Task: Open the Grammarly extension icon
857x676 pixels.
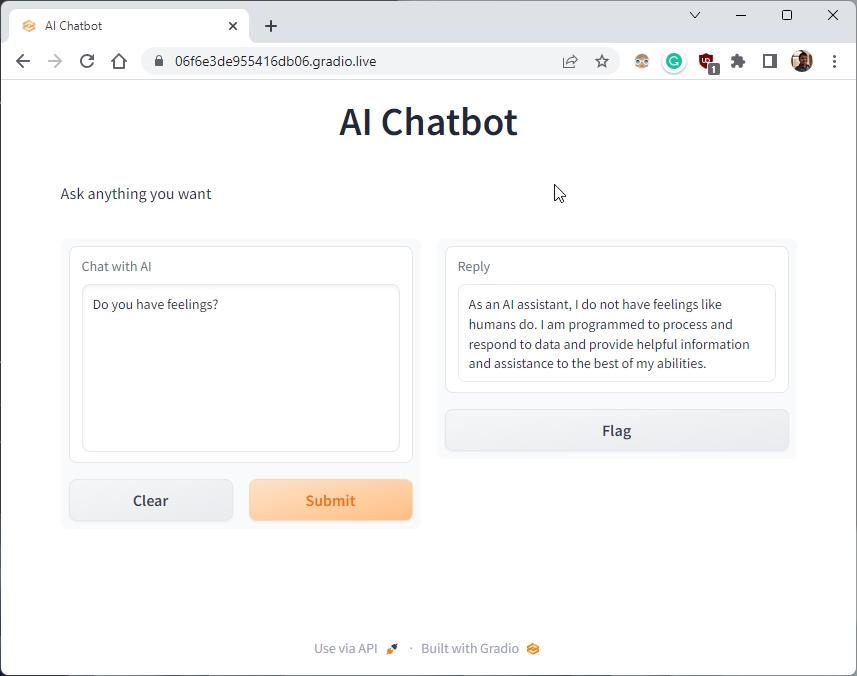Action: click(673, 61)
